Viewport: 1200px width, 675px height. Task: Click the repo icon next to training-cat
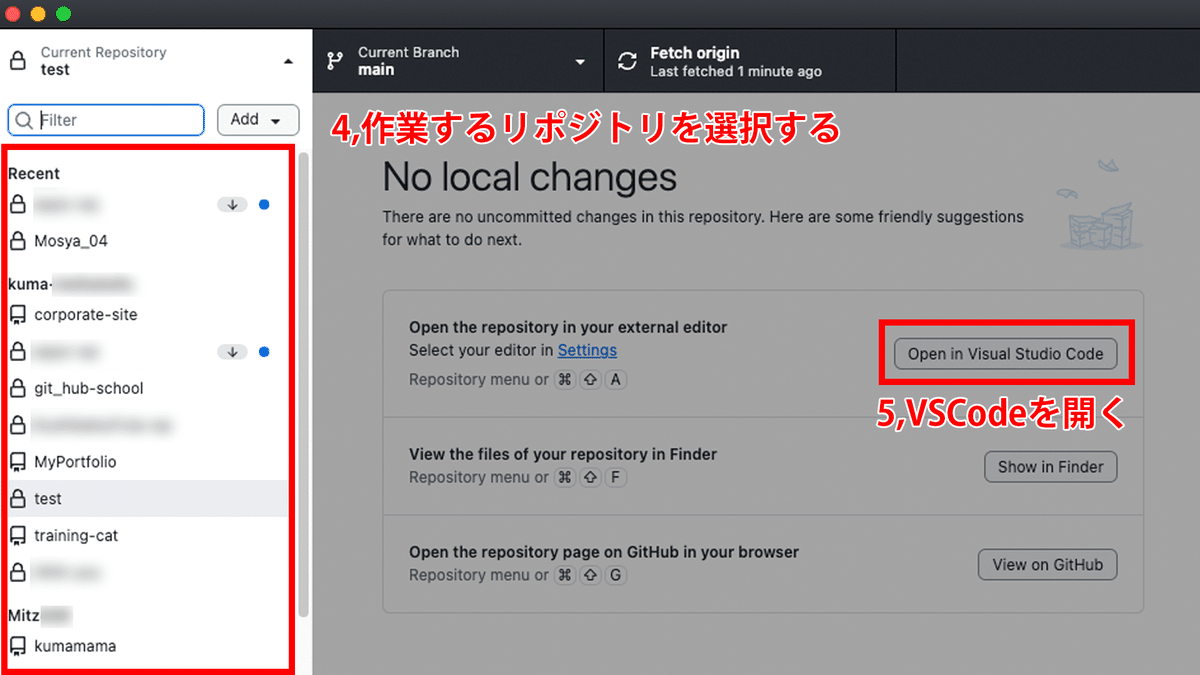click(17, 536)
